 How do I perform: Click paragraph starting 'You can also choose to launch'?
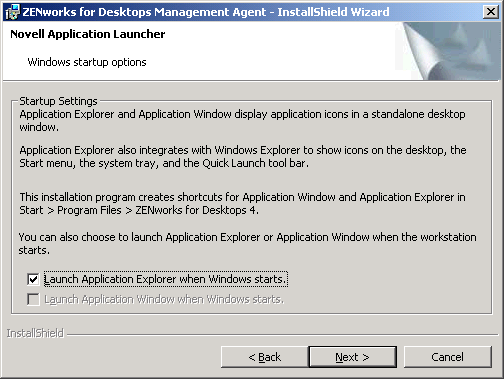[x=247, y=244]
